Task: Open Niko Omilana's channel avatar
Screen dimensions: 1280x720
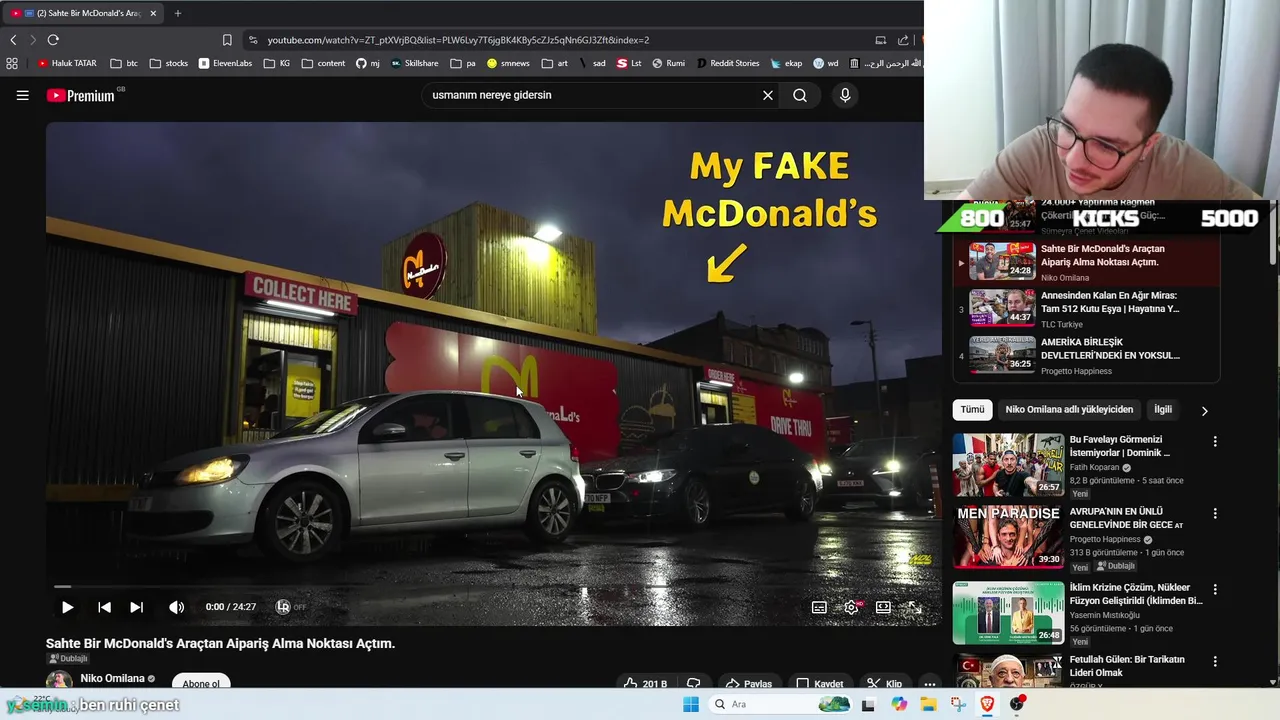Action: pos(59,680)
